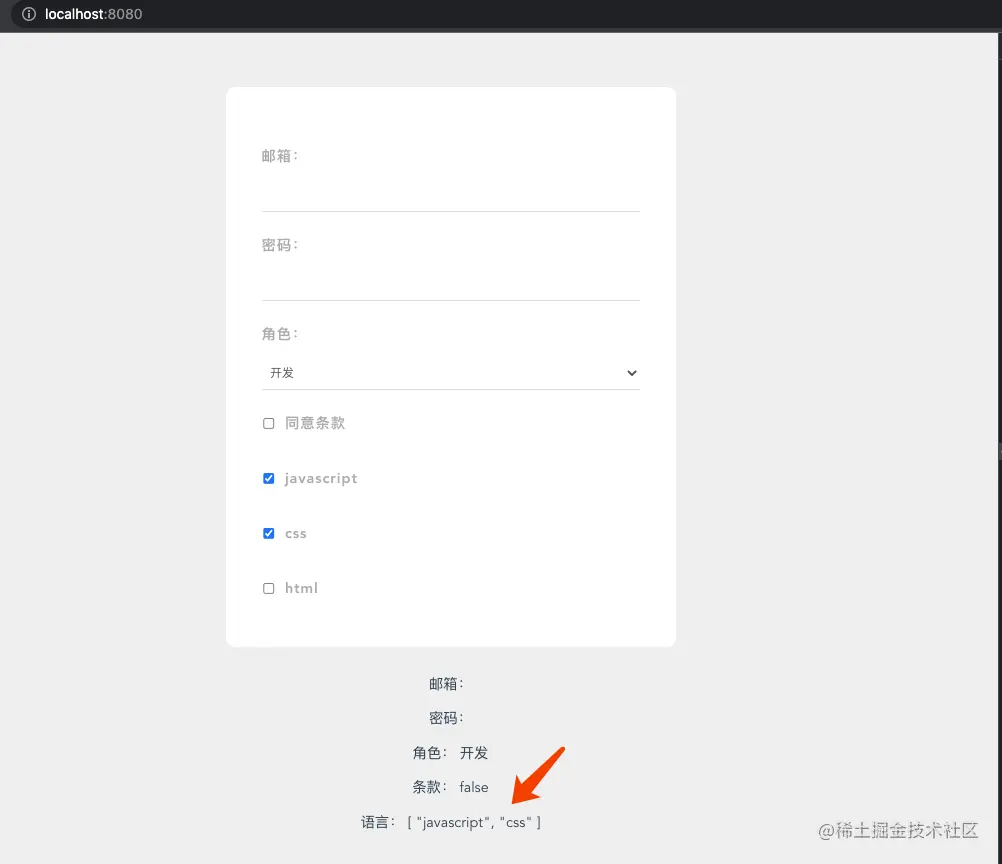Check the 同意条款 checkbox
Image resolution: width=1002 pixels, height=864 pixels.
tap(268, 423)
